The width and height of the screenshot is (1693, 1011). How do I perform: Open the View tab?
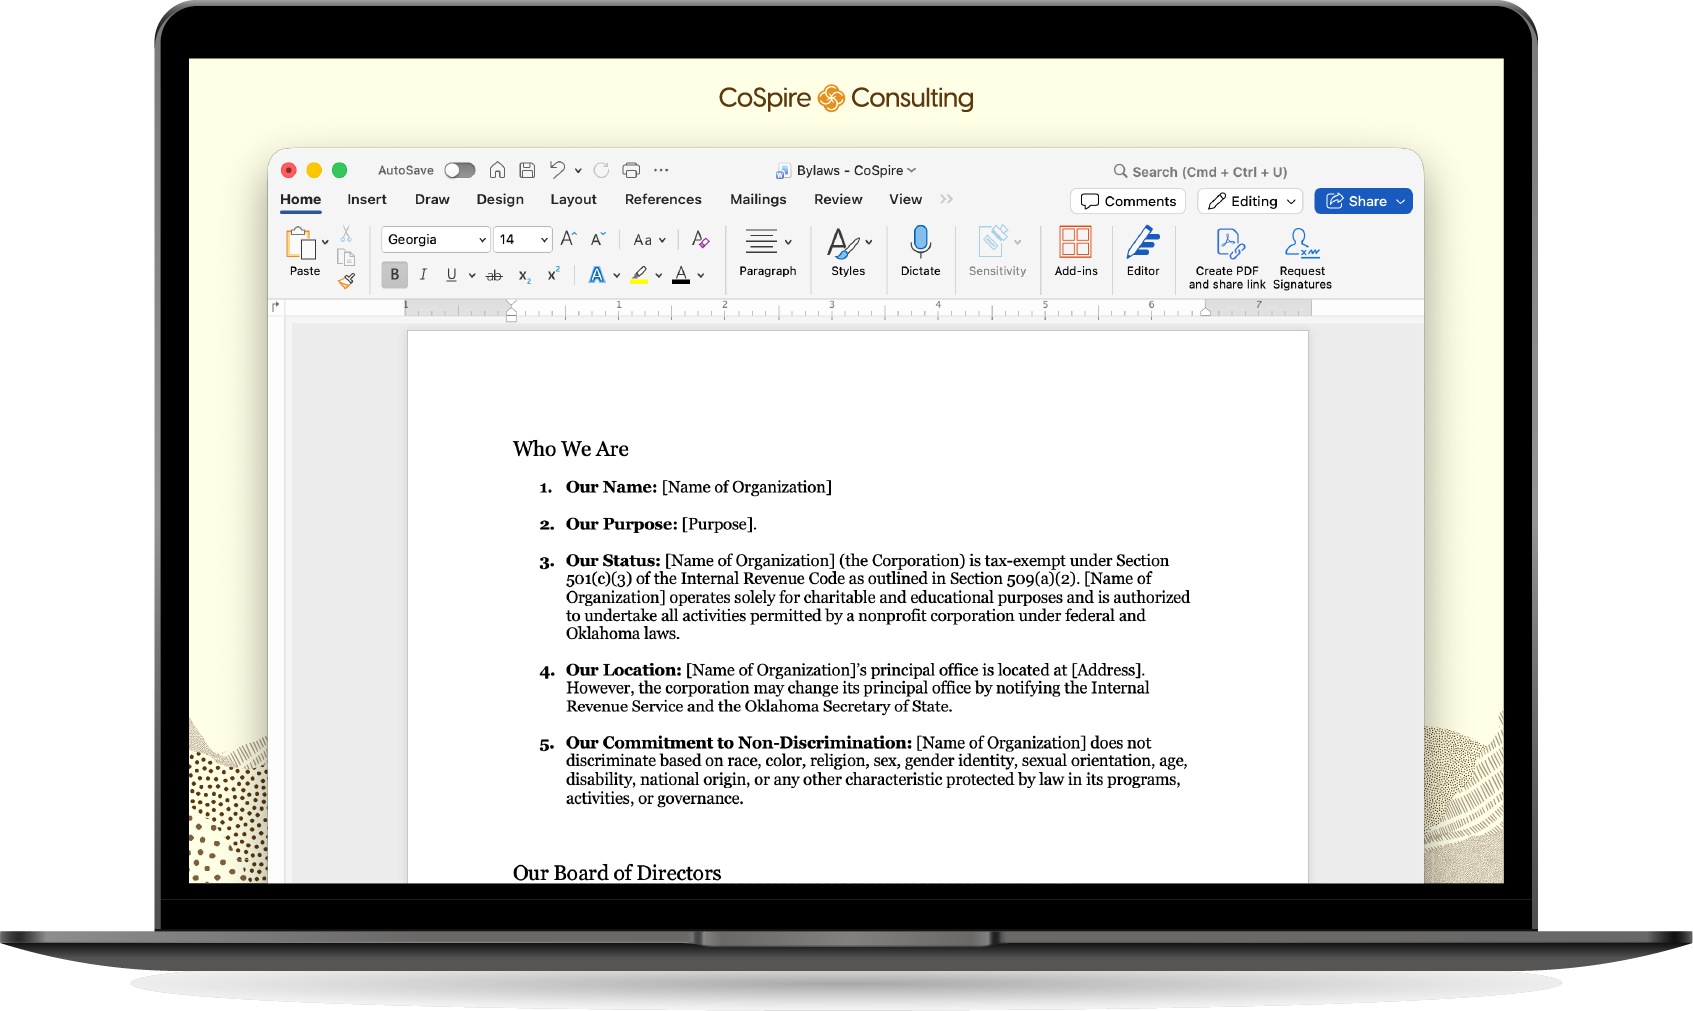click(905, 200)
